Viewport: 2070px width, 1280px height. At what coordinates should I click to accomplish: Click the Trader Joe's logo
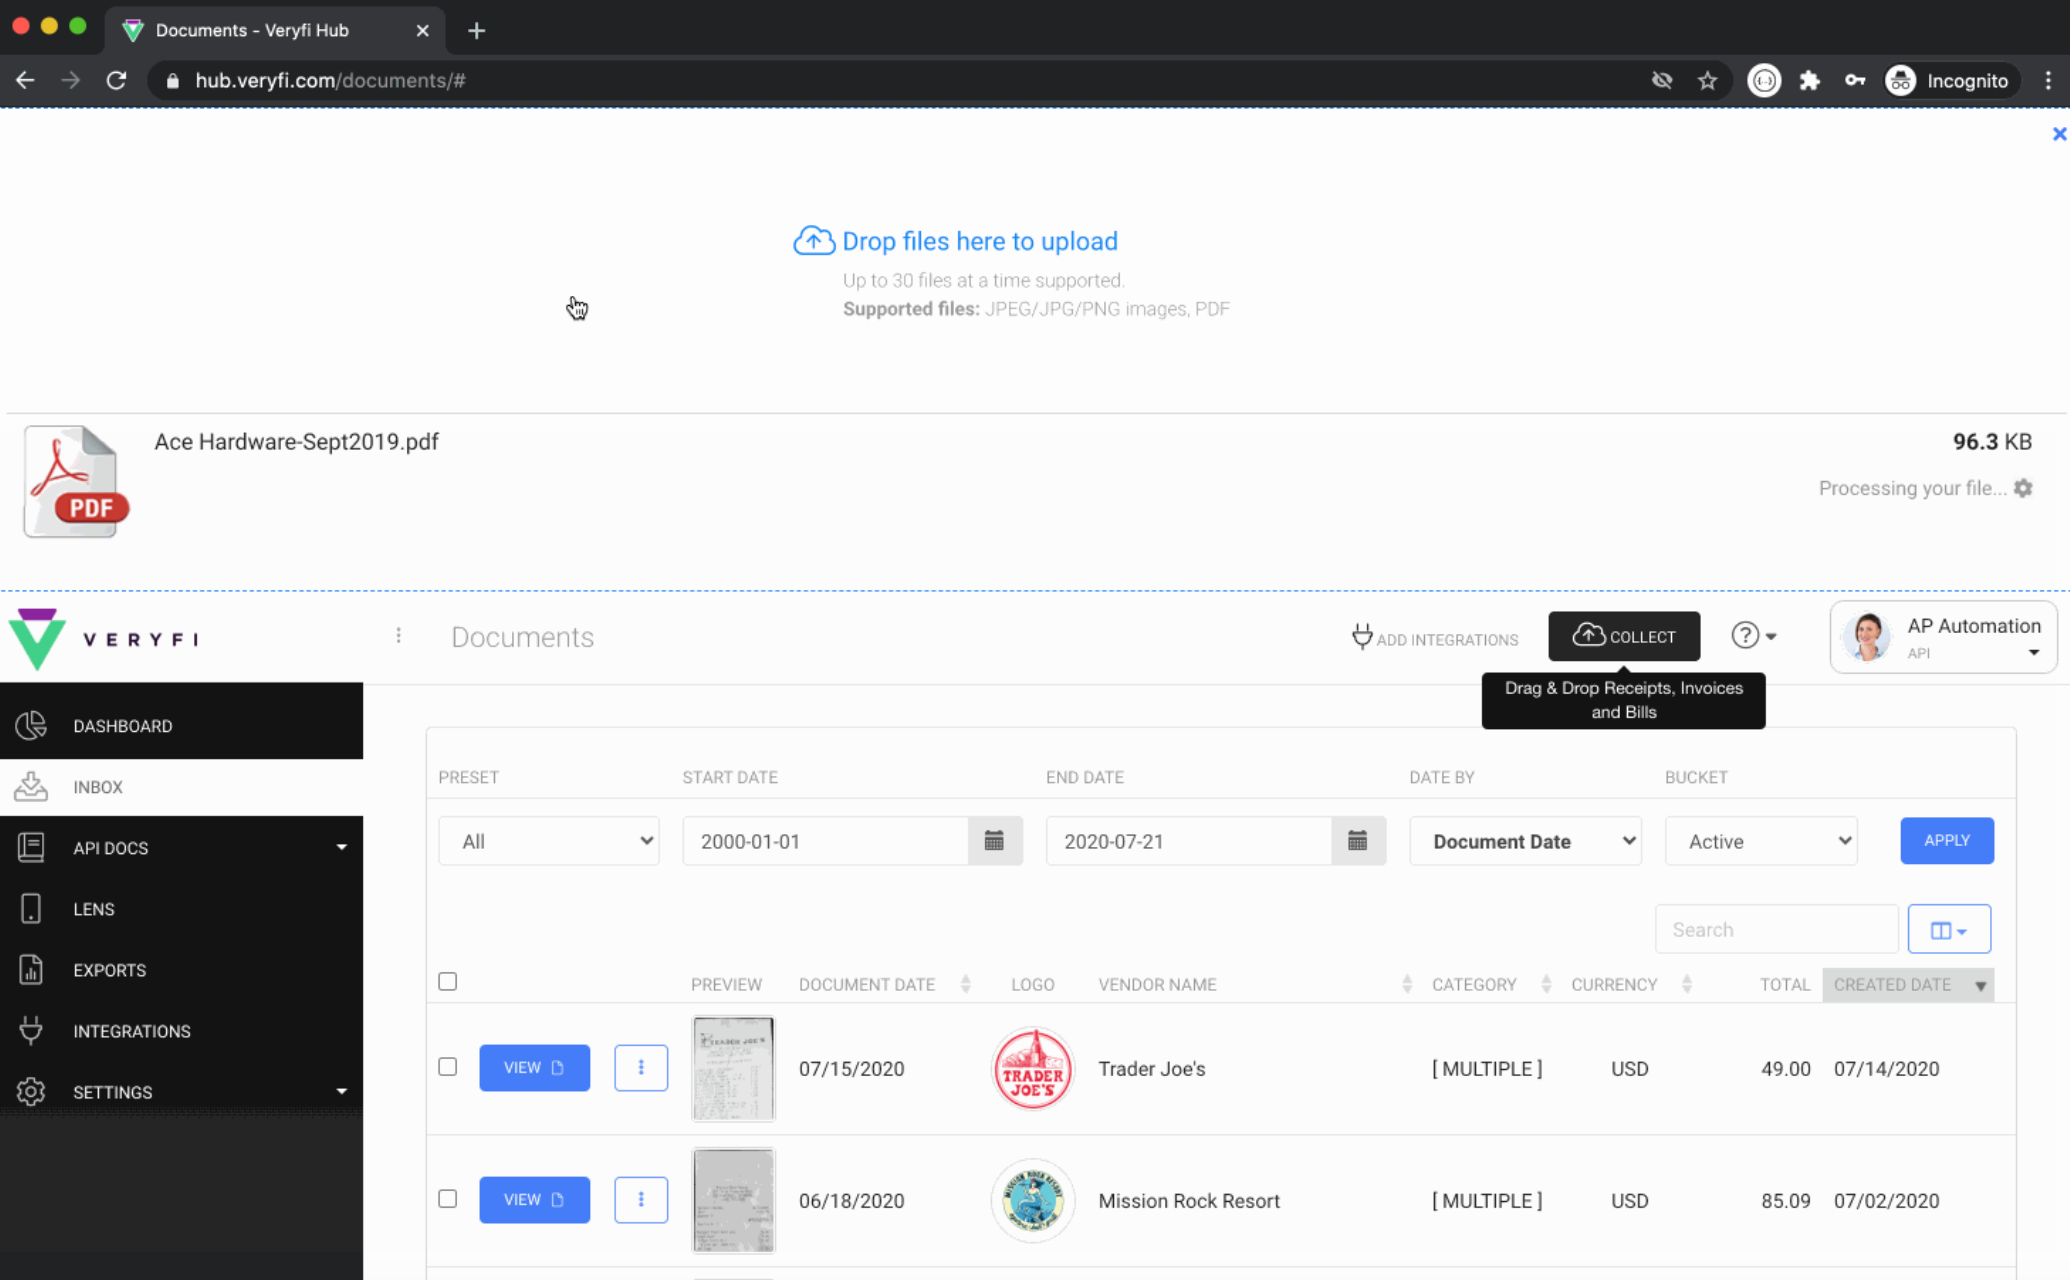[x=1033, y=1069]
